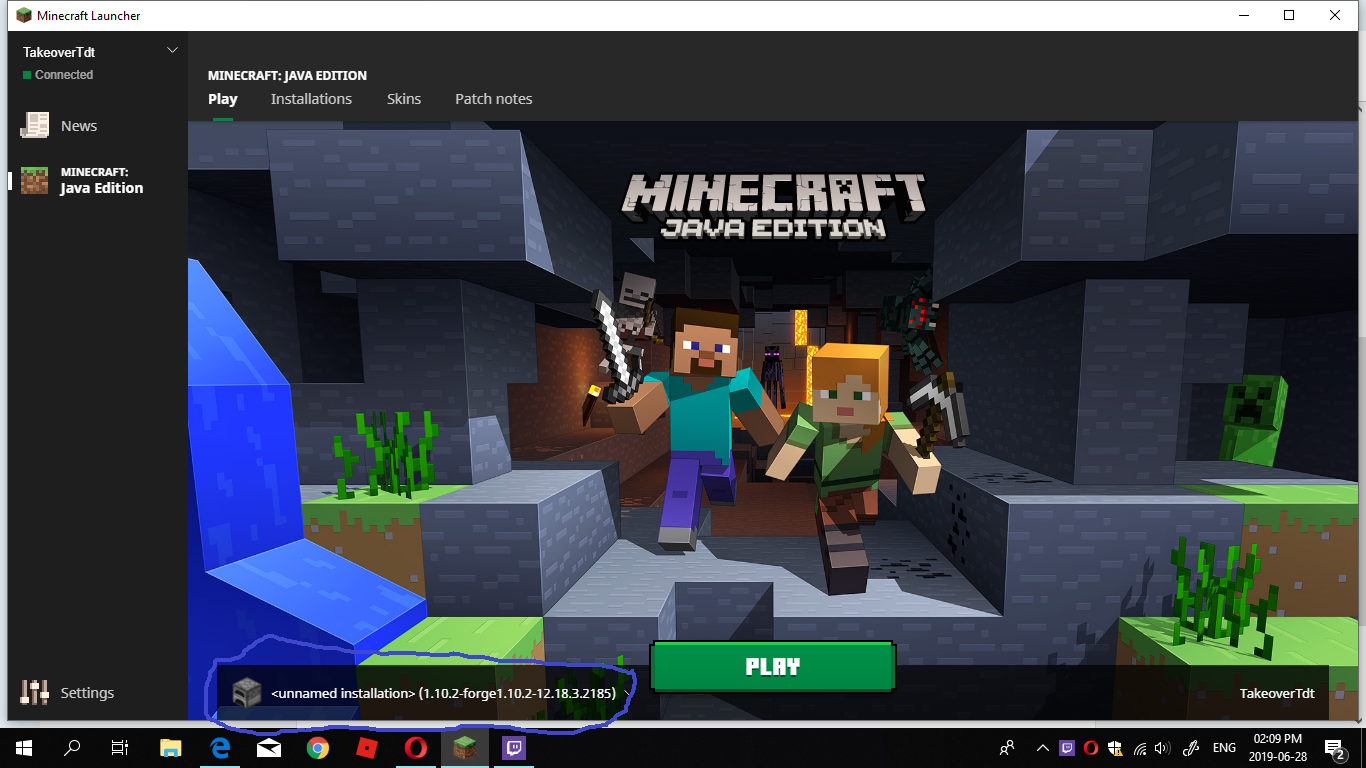This screenshot has height=768, width=1366.
Task: Open Task View on the taskbar
Action: point(120,748)
